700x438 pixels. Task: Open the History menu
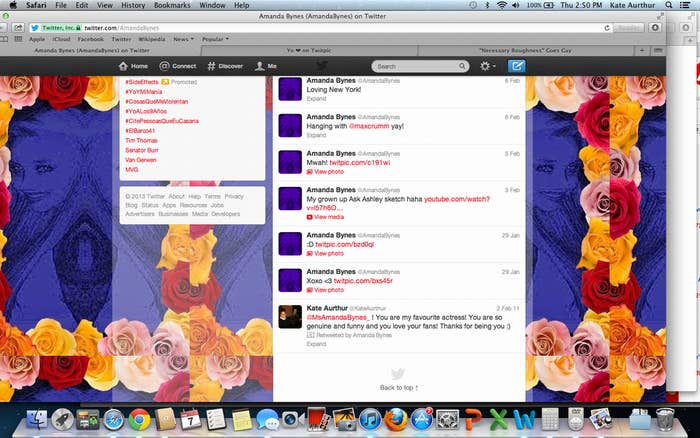(x=133, y=5)
